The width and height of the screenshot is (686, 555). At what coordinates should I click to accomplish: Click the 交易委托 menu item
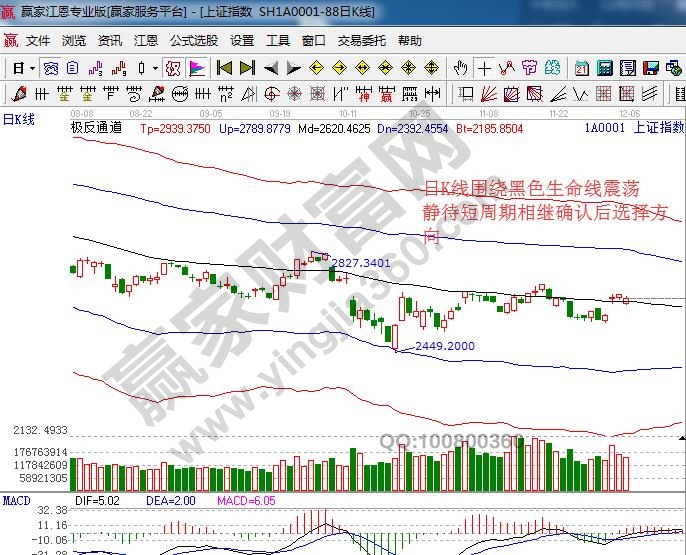click(x=361, y=41)
